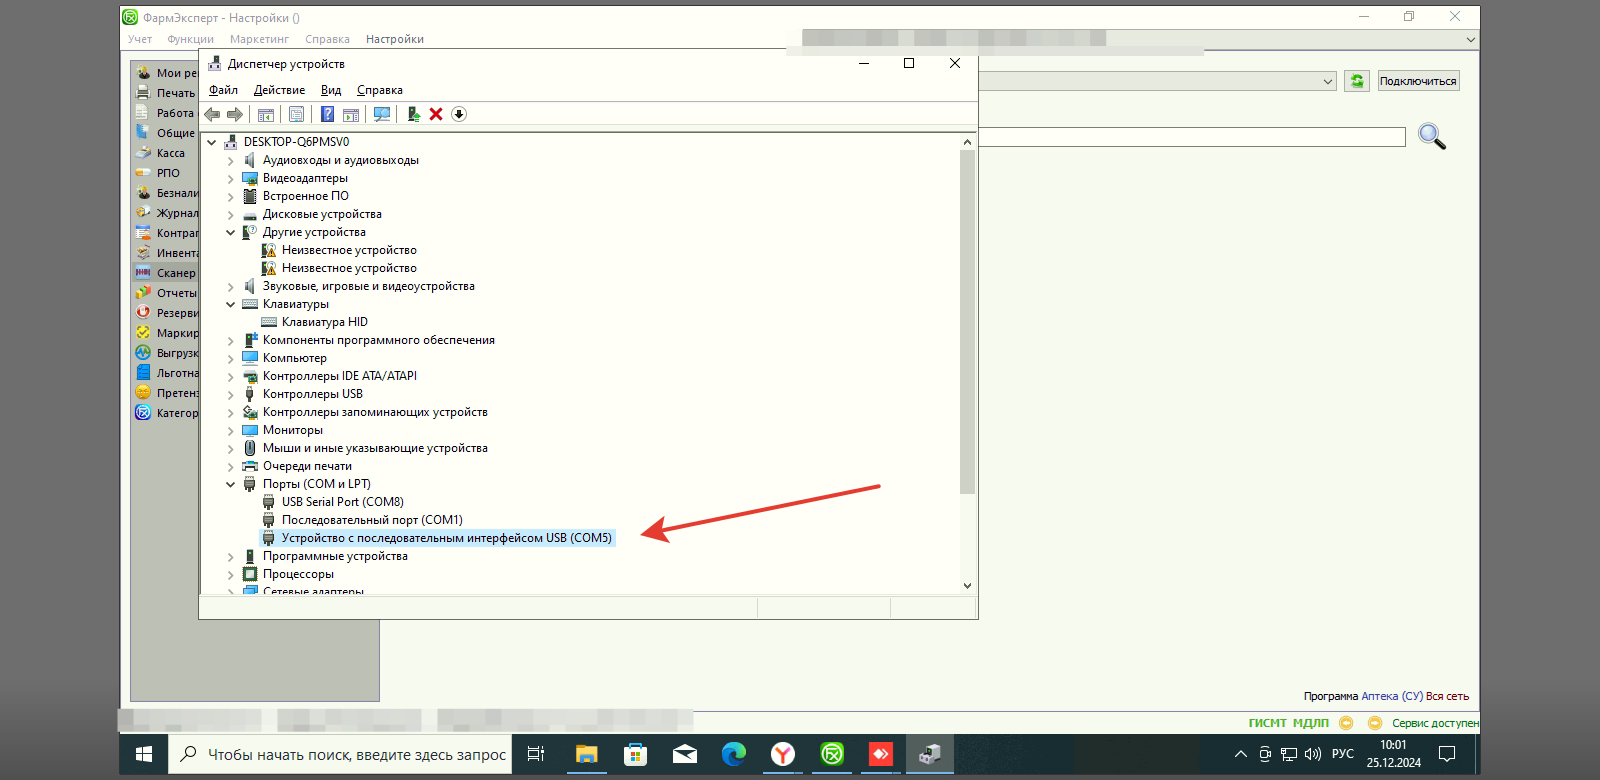Click the magnifying glass search icon
1600x780 pixels.
coord(1432,136)
